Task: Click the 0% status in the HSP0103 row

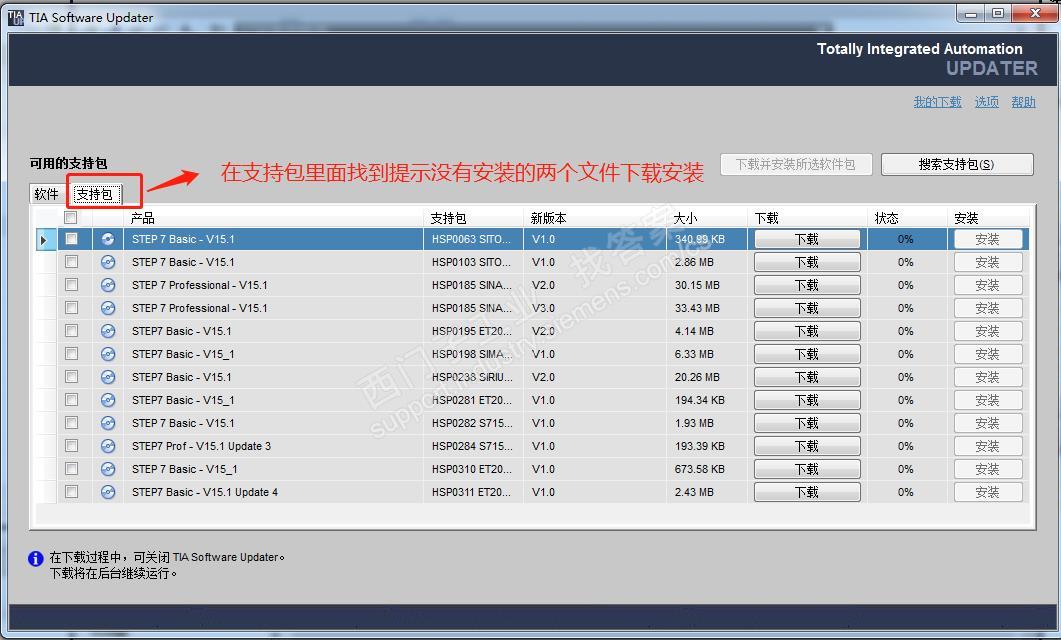Action: point(905,262)
